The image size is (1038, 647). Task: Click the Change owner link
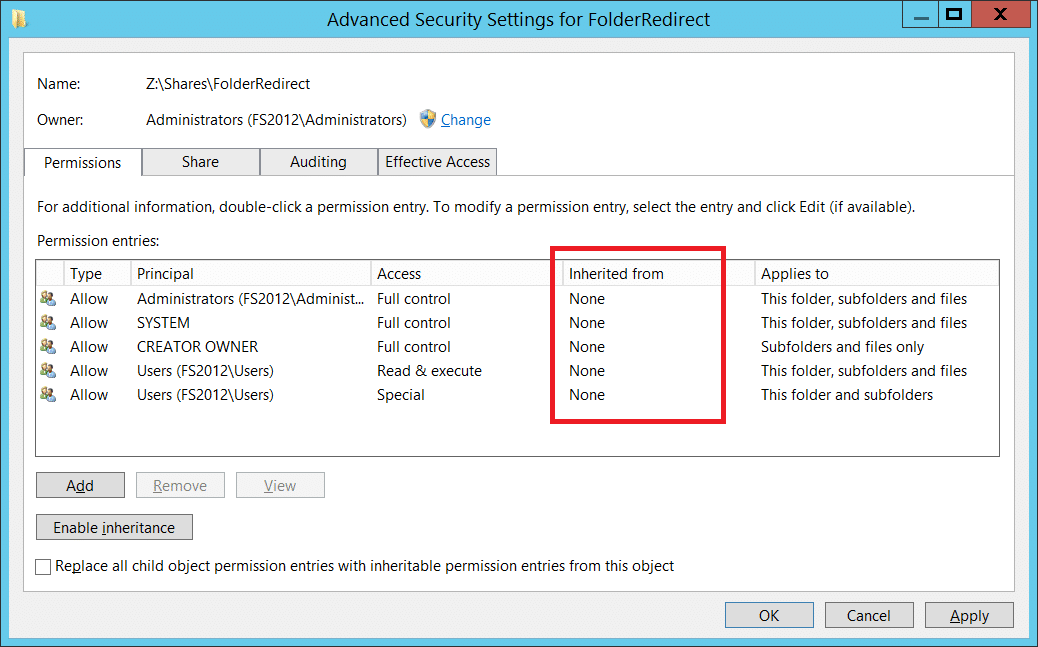[466, 120]
